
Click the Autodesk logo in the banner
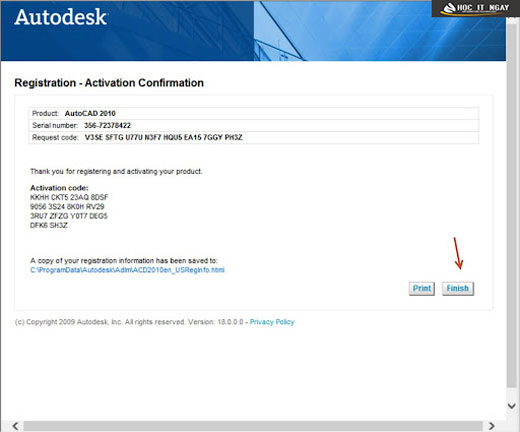(x=60, y=17)
